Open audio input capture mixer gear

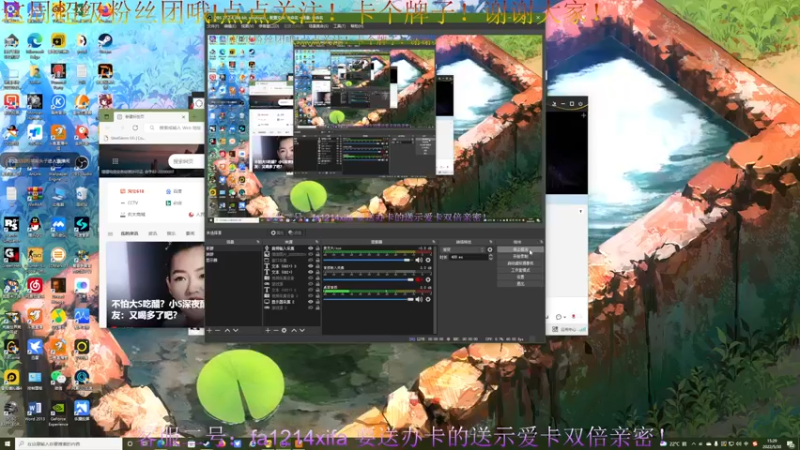[428, 280]
